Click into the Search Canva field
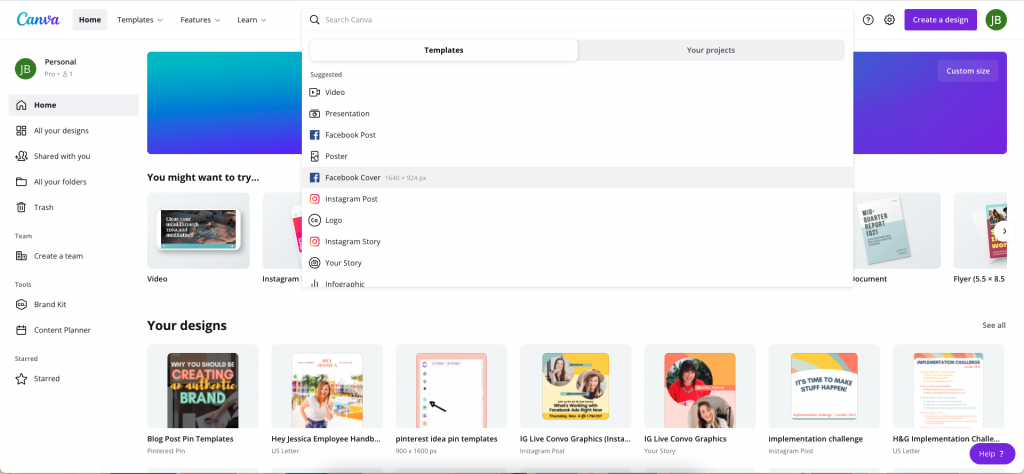Image resolution: width=1024 pixels, height=474 pixels. click(x=578, y=20)
